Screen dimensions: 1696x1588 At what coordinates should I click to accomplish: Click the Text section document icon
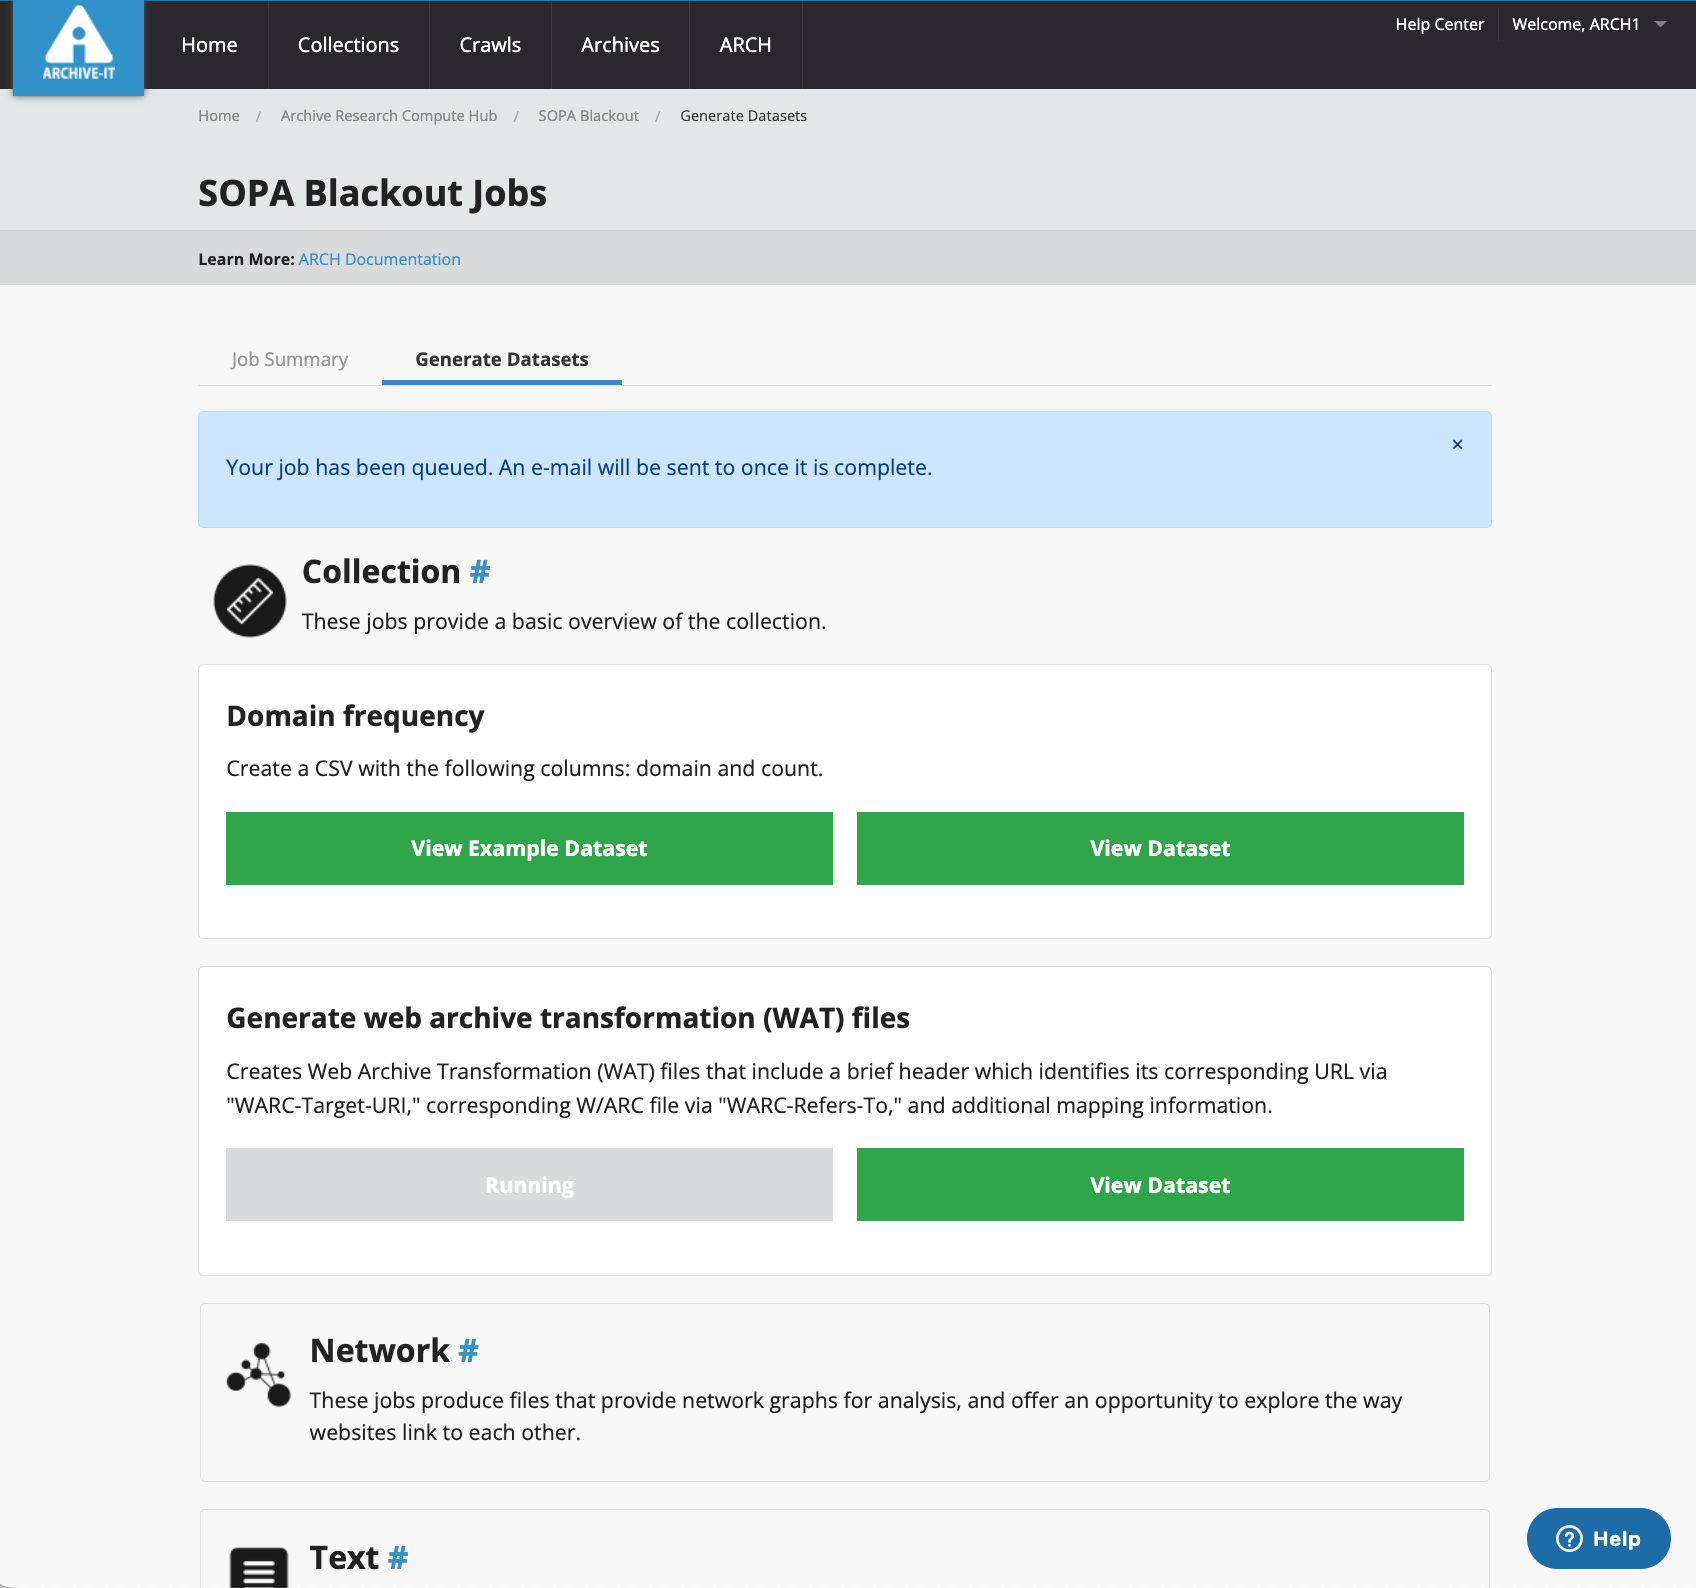click(x=259, y=1567)
